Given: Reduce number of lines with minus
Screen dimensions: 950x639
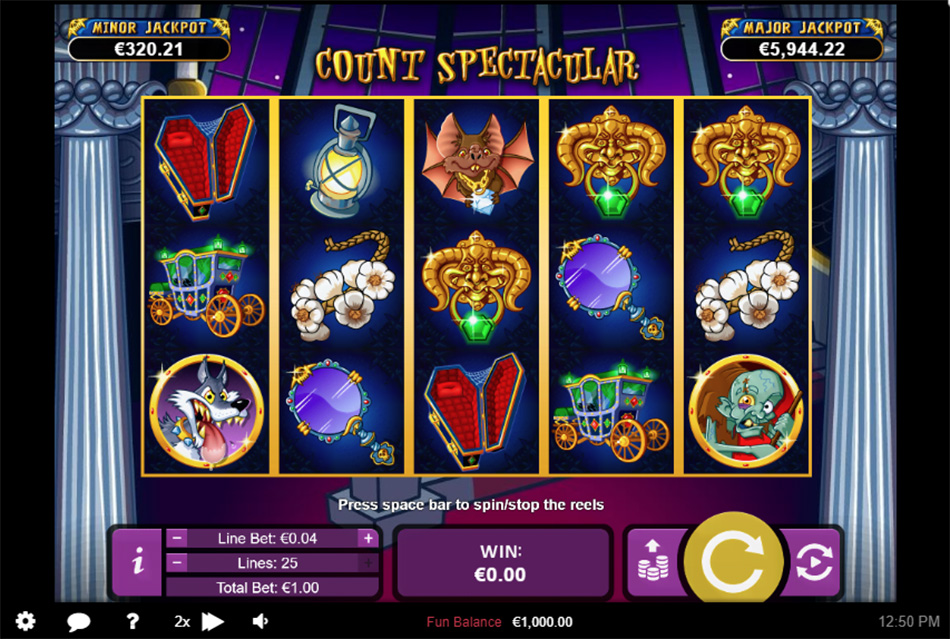Looking at the screenshot, I should (176, 563).
